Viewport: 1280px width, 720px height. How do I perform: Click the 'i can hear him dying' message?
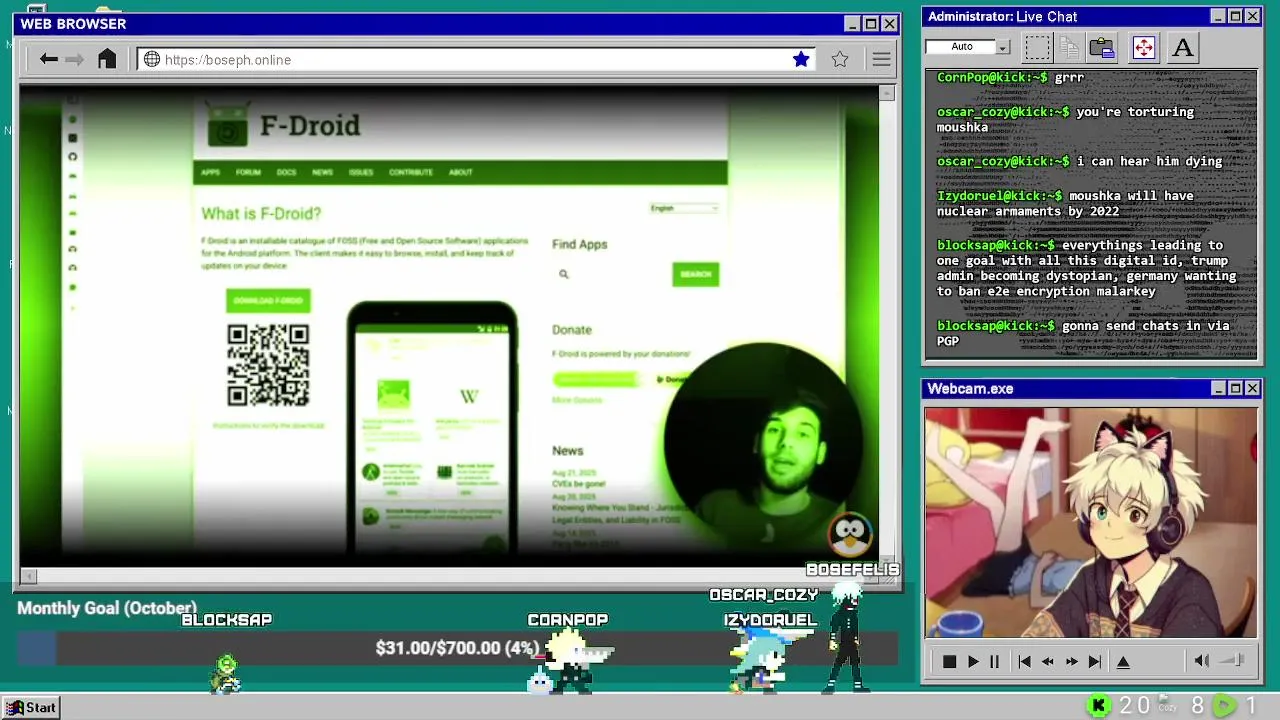[1149, 161]
